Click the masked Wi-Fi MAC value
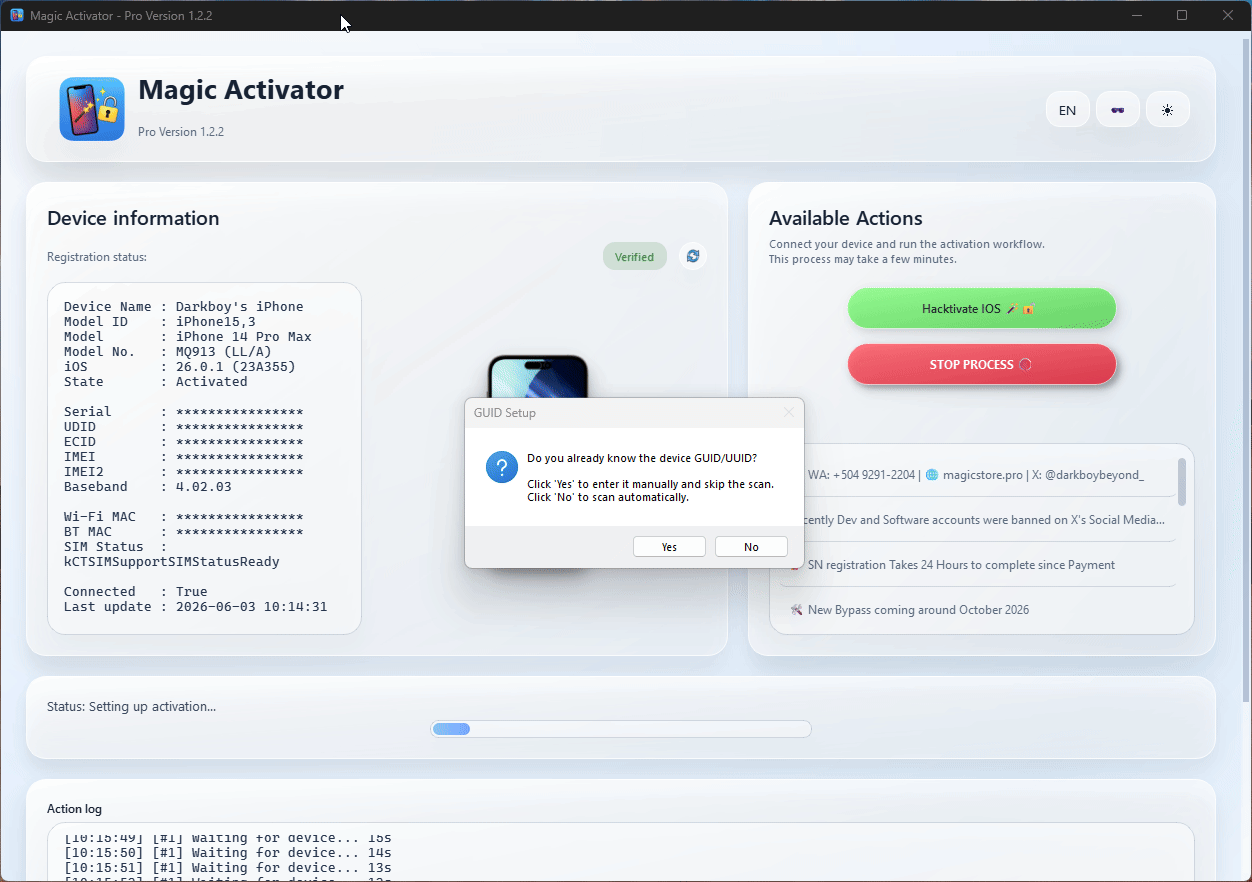The image size is (1252, 882). coord(240,517)
